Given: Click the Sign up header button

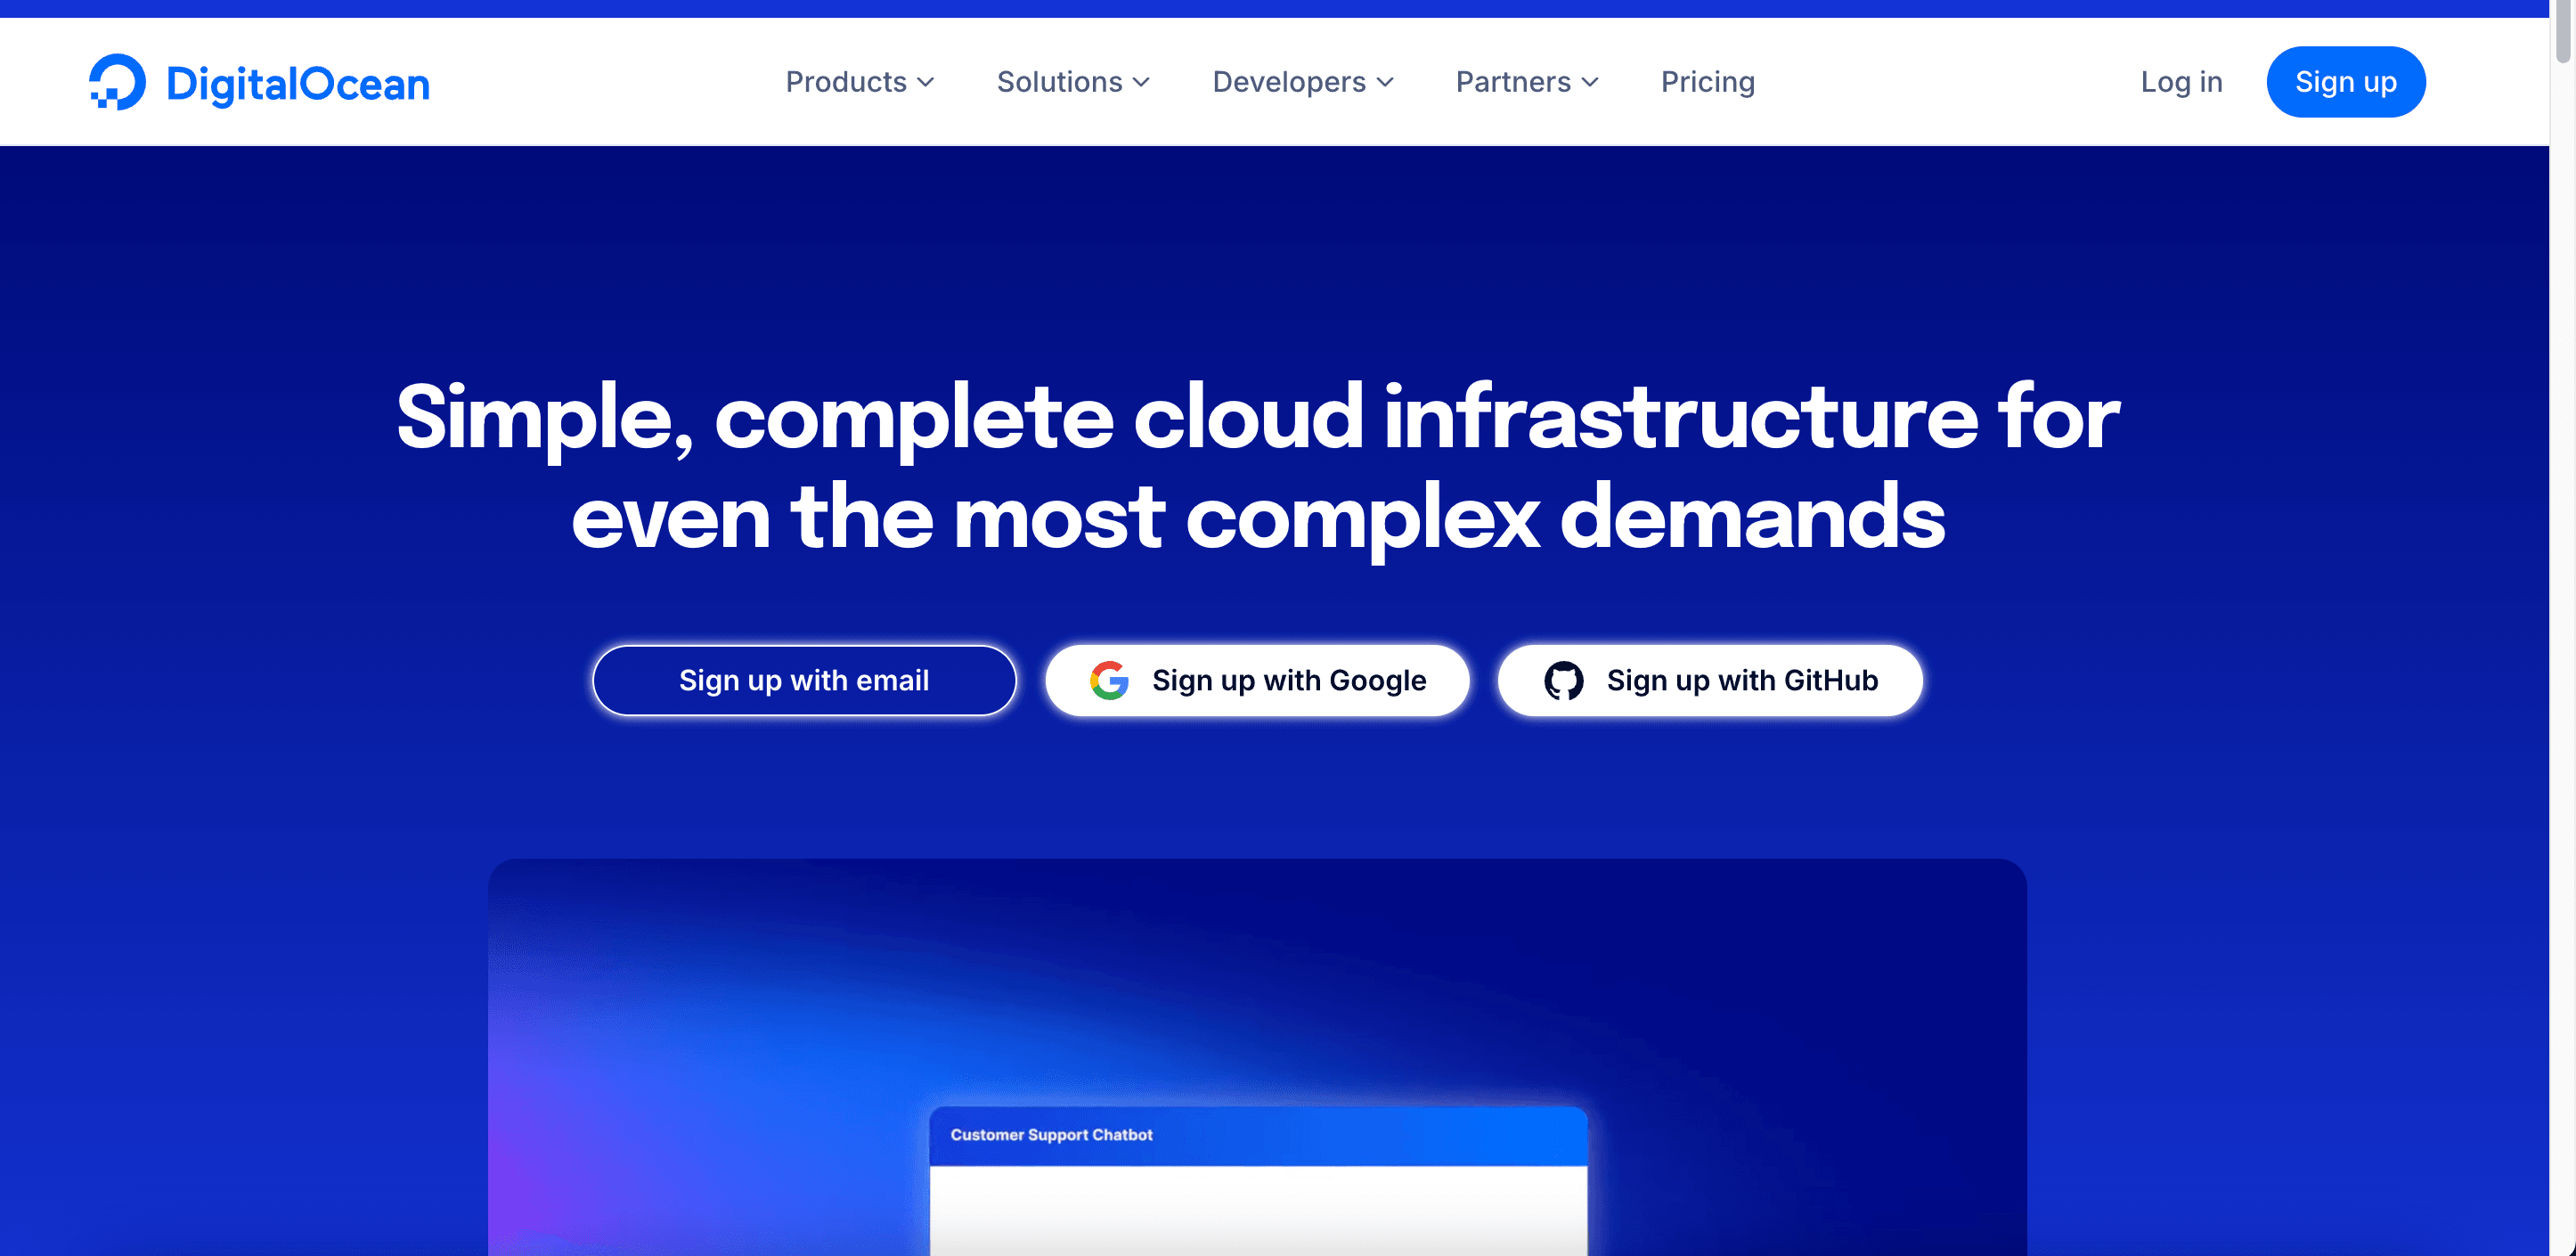Looking at the screenshot, I should point(2345,82).
